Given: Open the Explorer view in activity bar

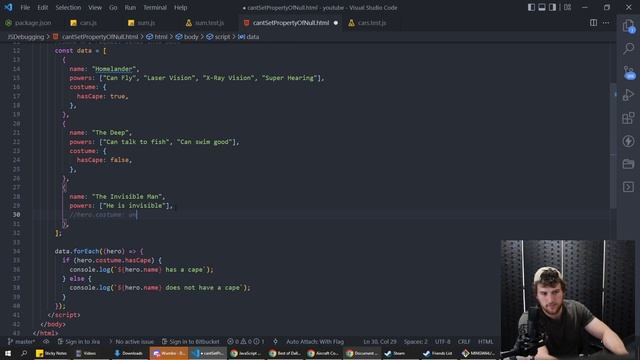Looking at the screenshot, I should [629, 27].
